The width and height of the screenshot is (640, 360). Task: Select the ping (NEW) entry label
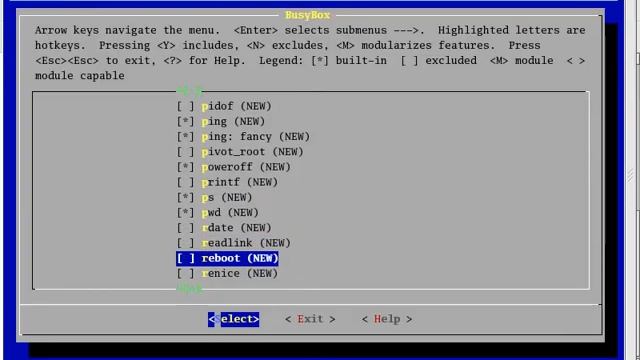[233, 121]
